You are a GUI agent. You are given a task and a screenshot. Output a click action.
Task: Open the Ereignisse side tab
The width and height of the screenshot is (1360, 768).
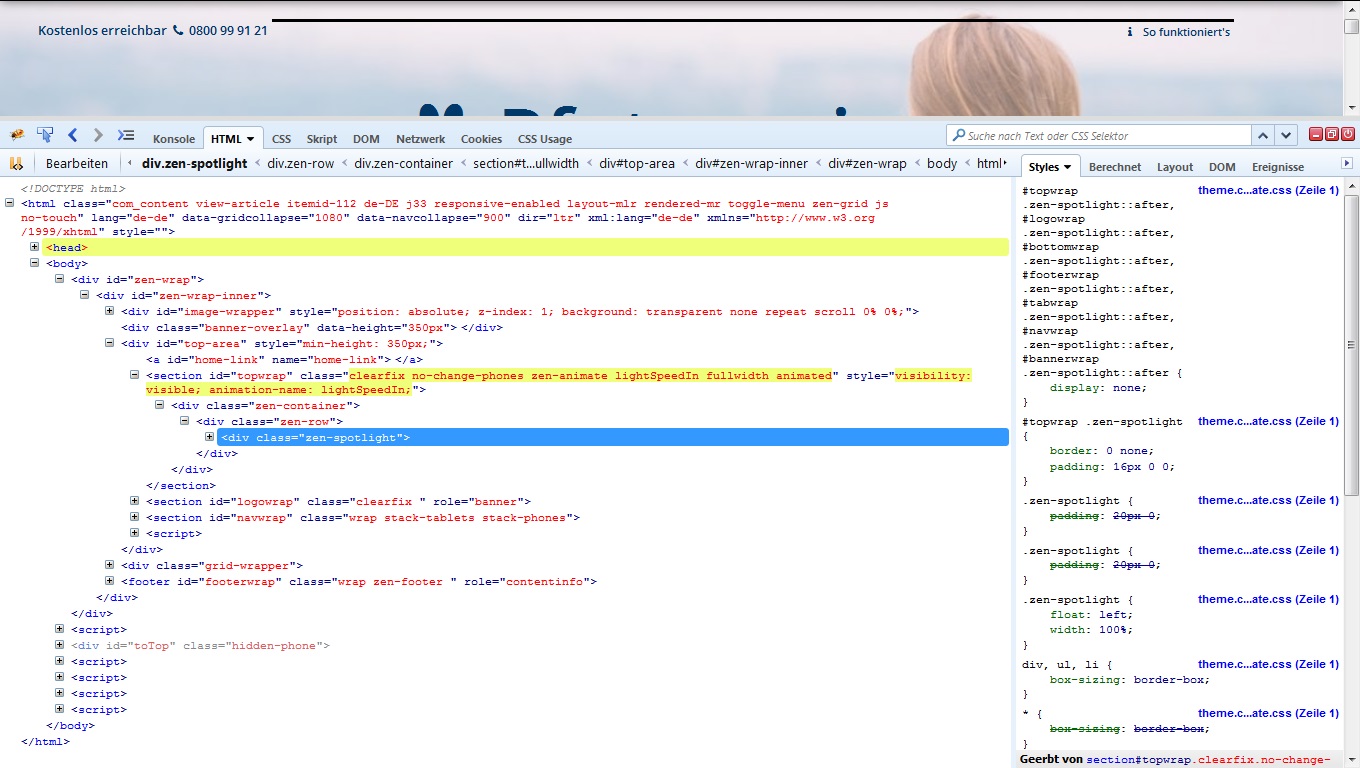pos(1278,167)
